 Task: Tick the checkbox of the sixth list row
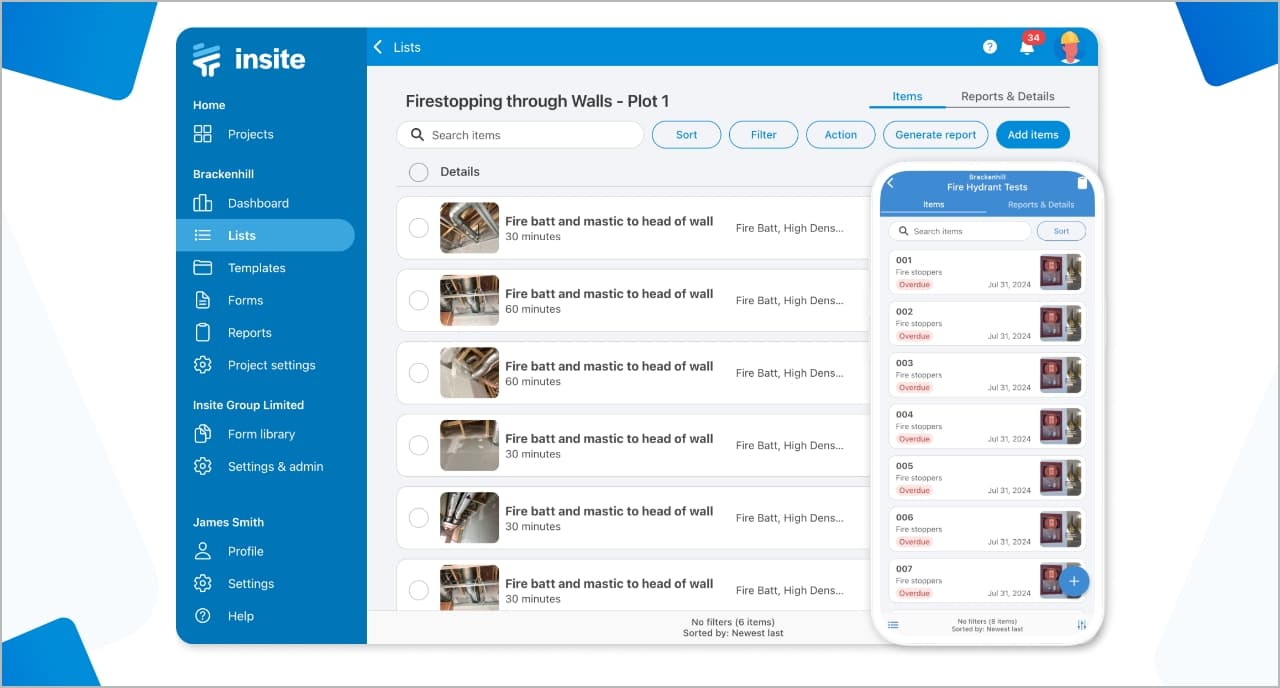coord(419,590)
